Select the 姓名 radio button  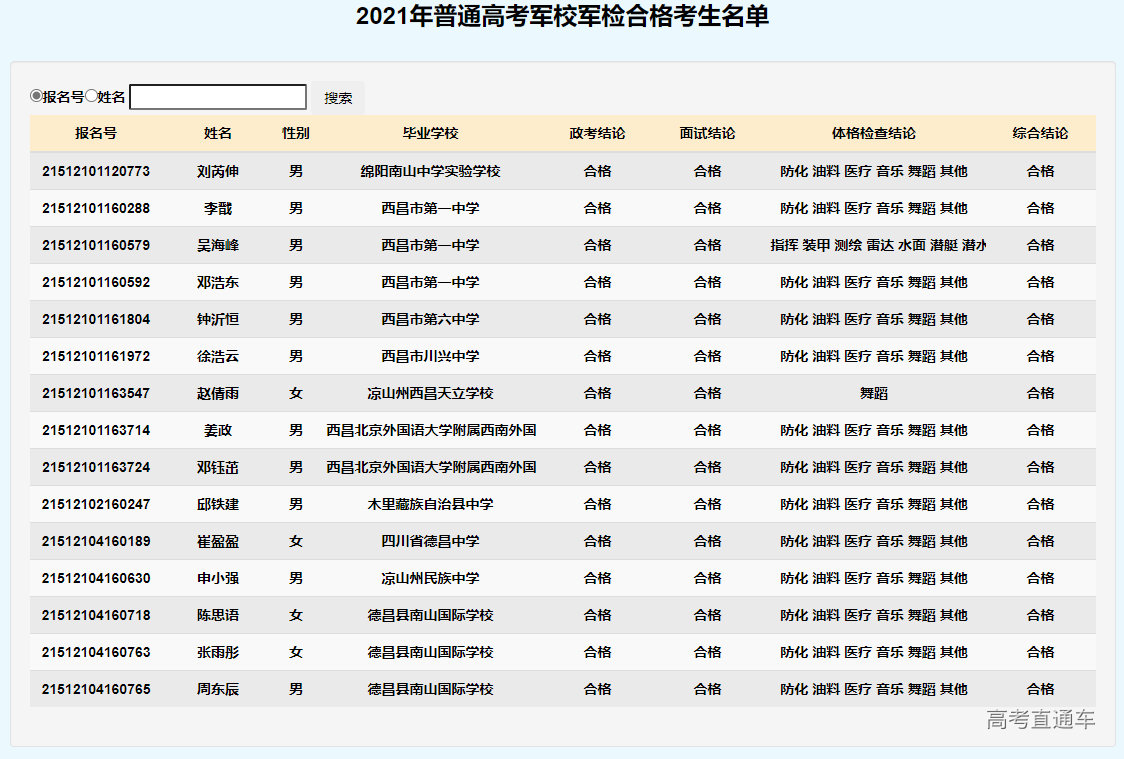(x=91, y=96)
